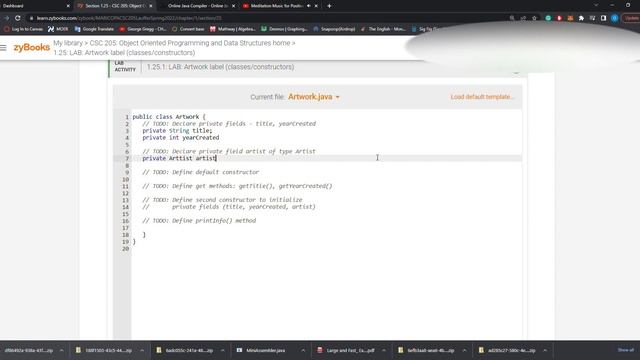Open the bookmark to the right of Desmos Graphing
The height and width of the screenshot is (360, 640).
click(334, 29)
